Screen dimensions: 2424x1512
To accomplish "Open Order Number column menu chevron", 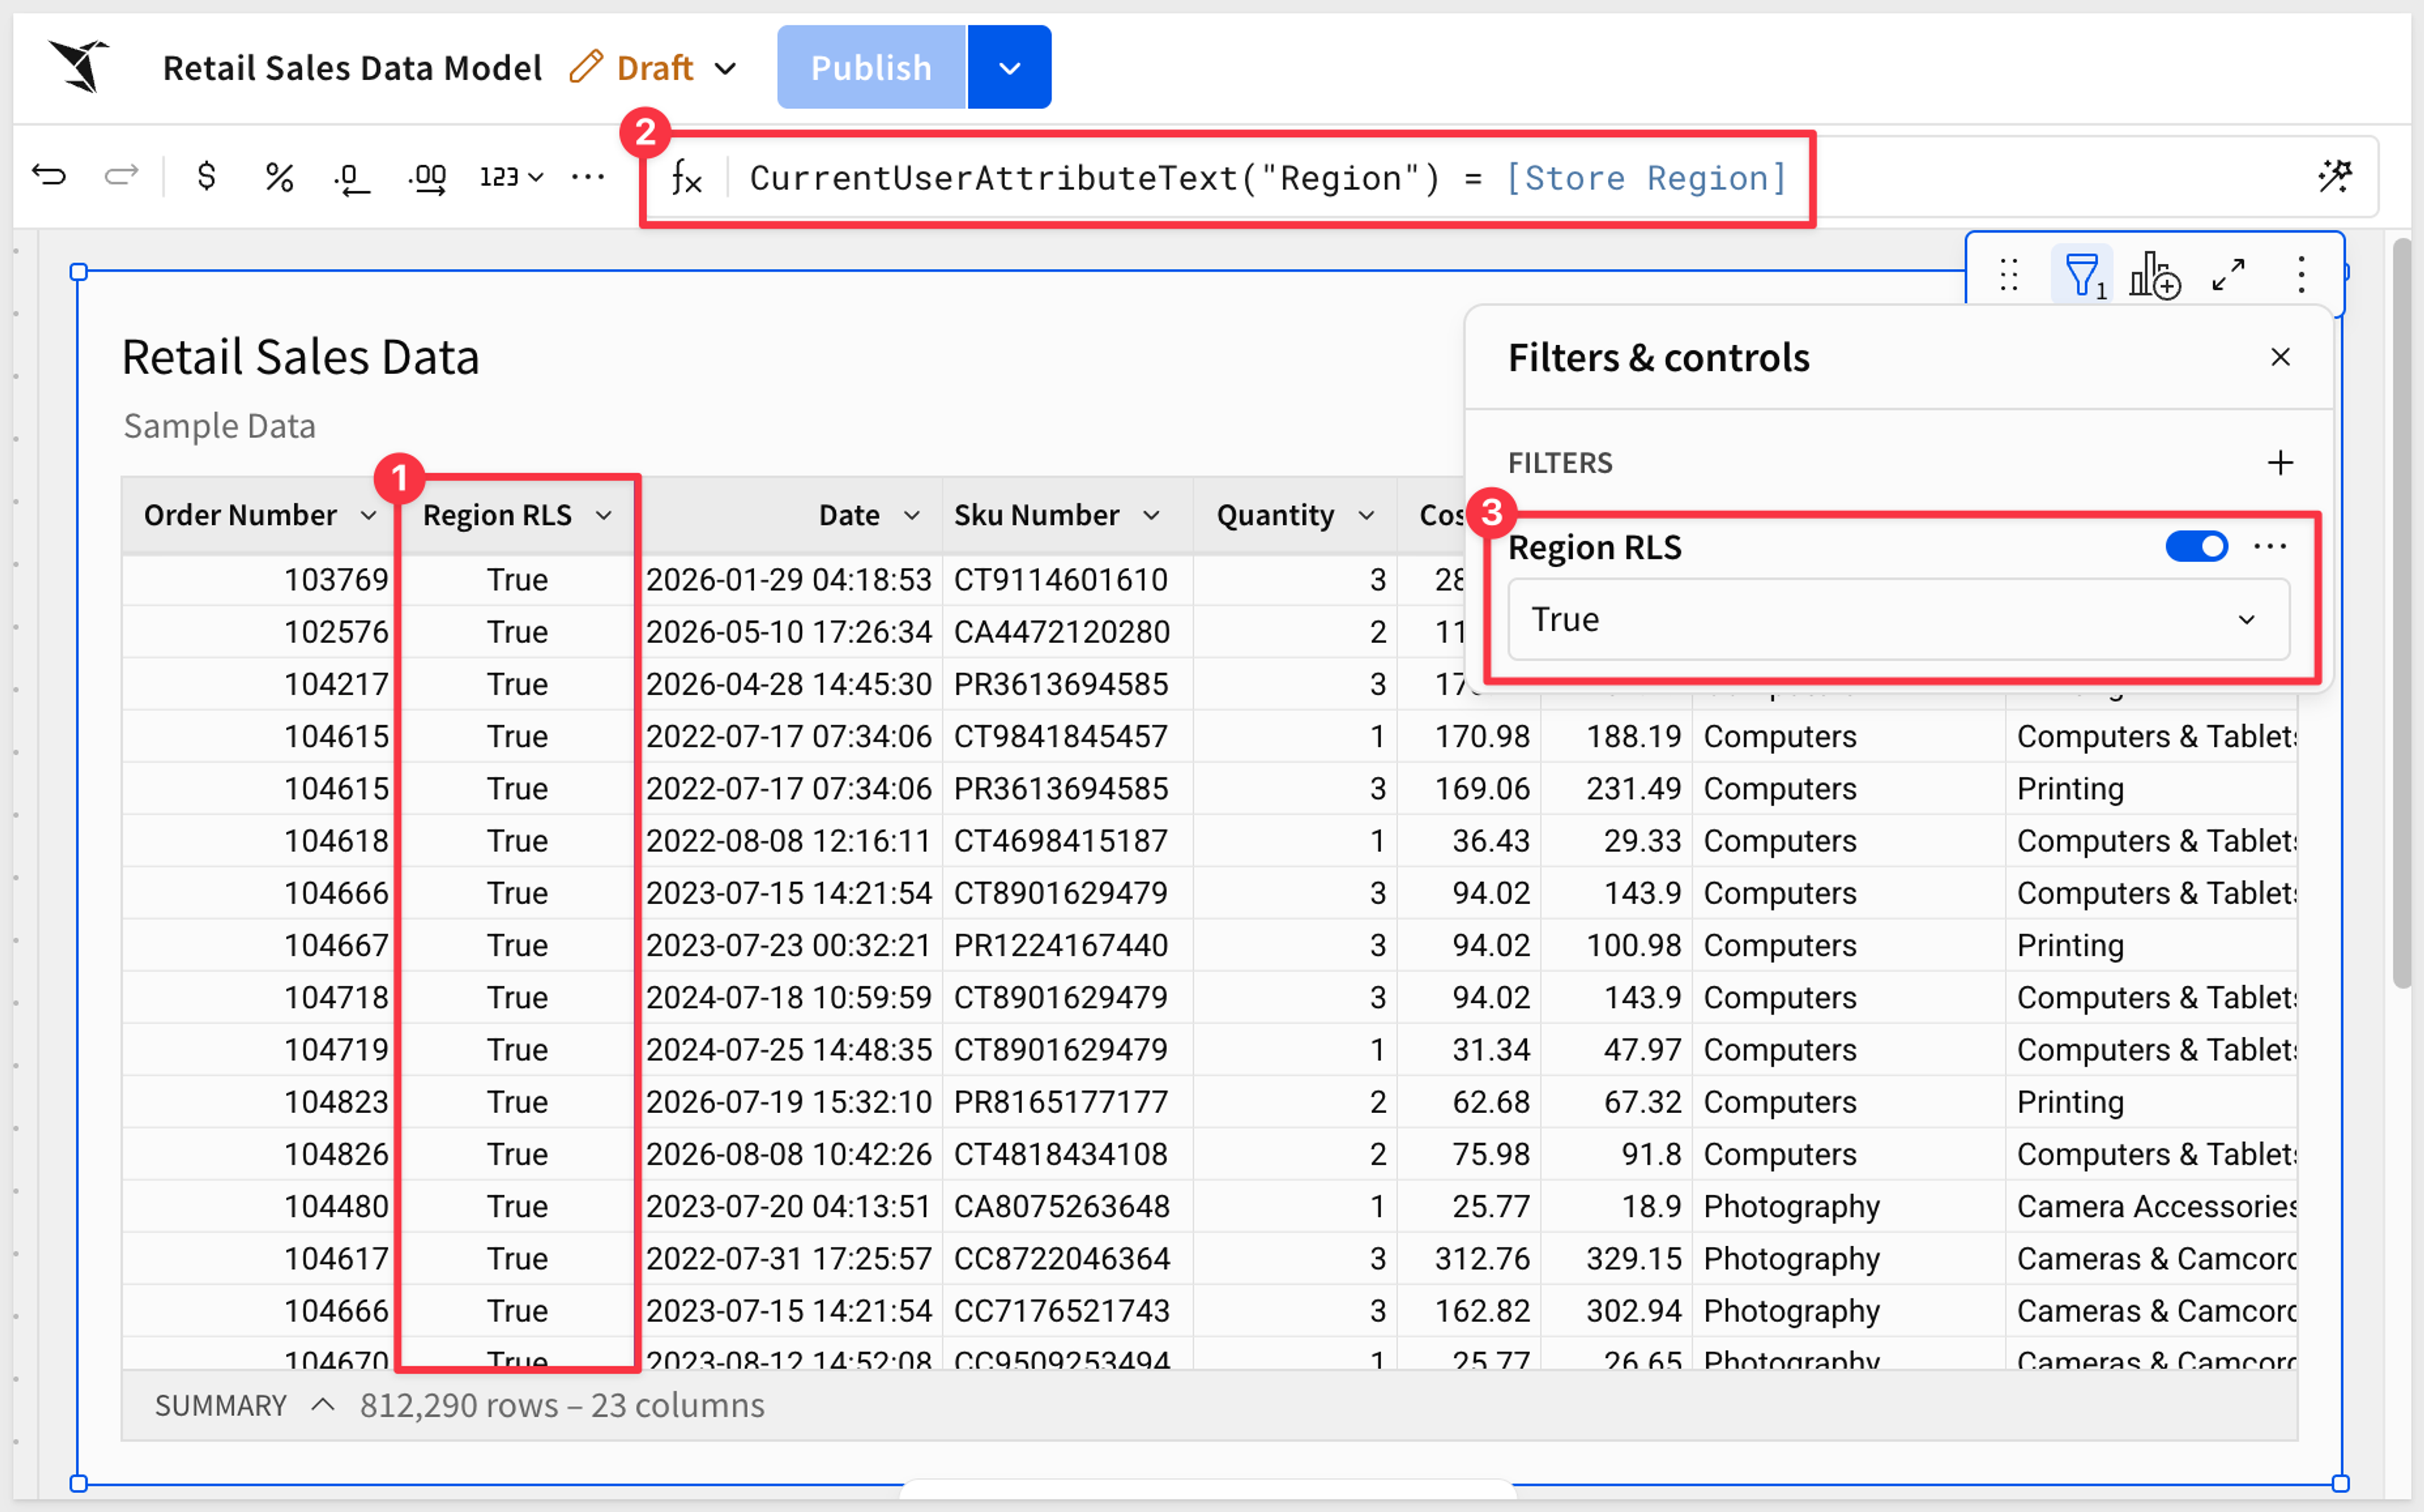I will 368,515.
